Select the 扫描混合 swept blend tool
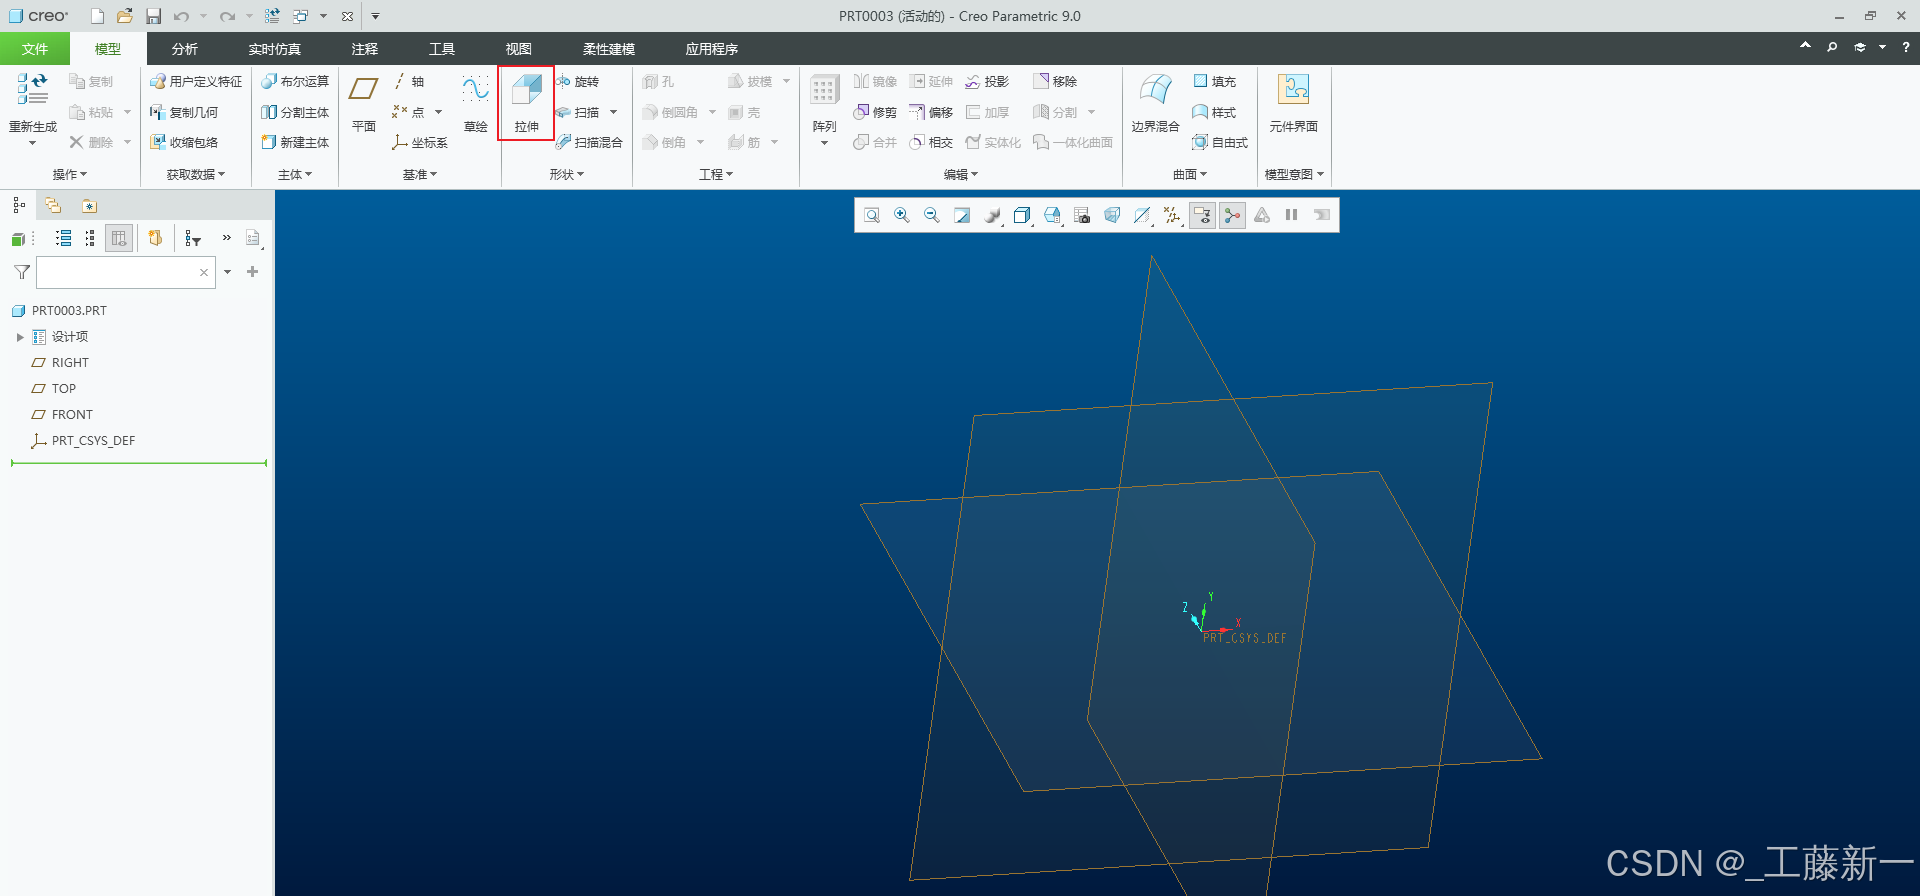 click(x=590, y=142)
